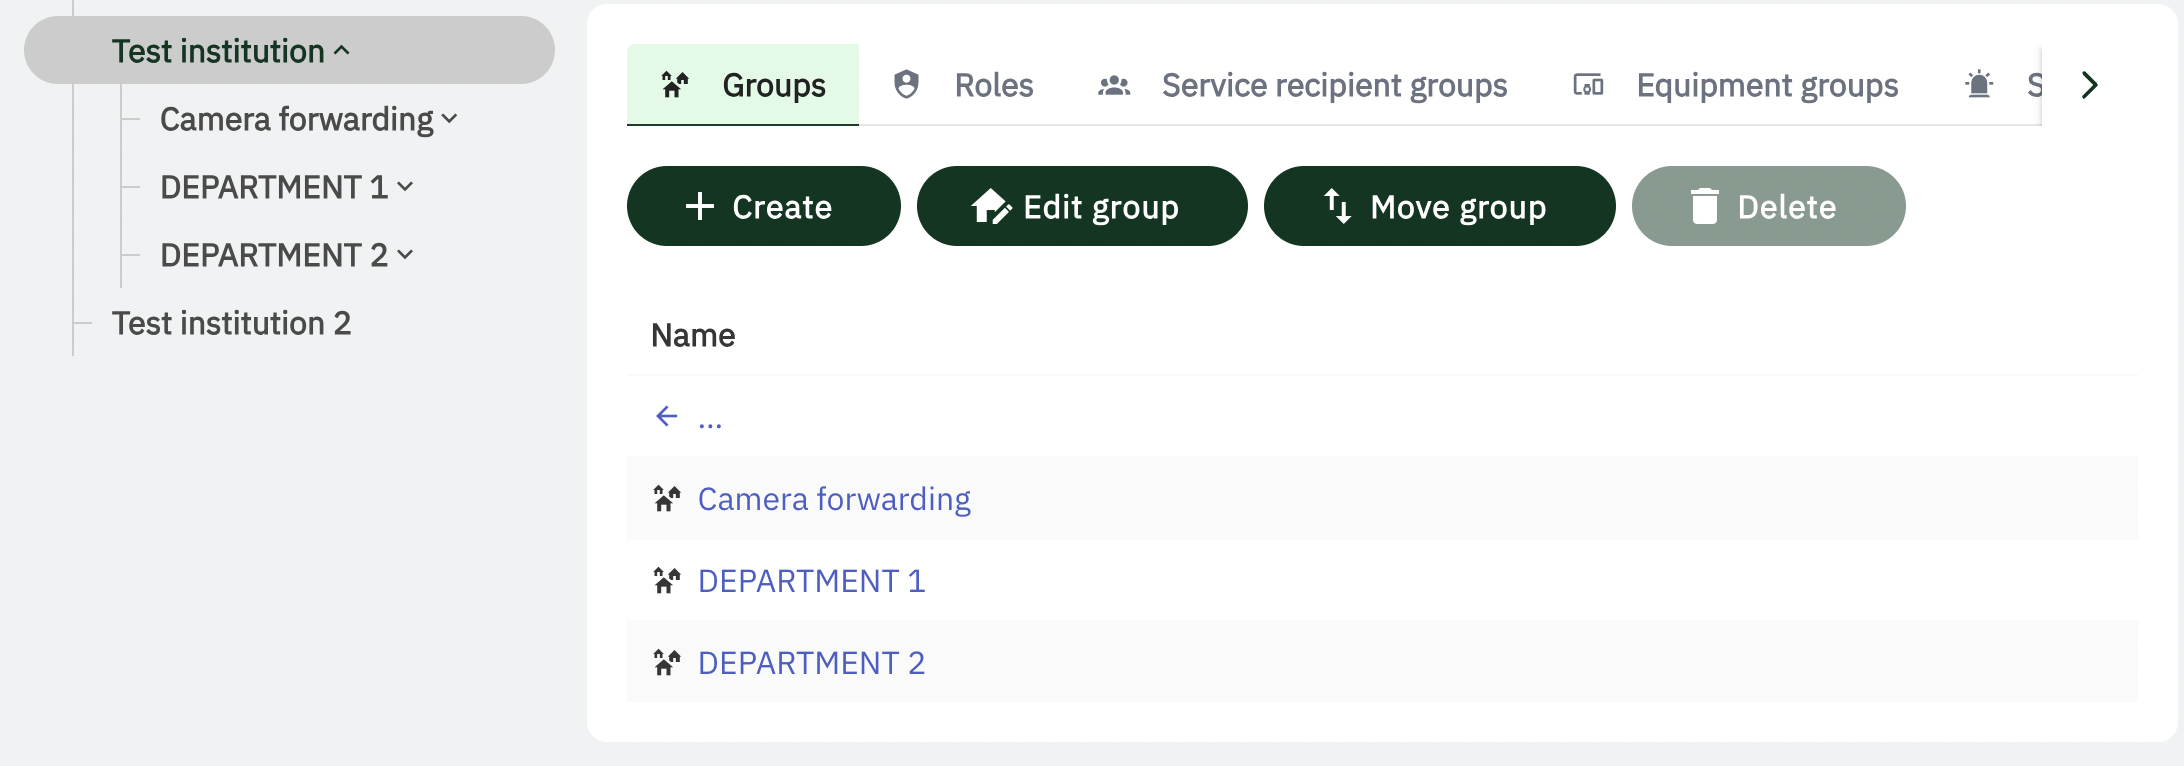Screen dimensions: 2184x766
Task: Select Test institution in the sidebar tree
Action: point(218,51)
